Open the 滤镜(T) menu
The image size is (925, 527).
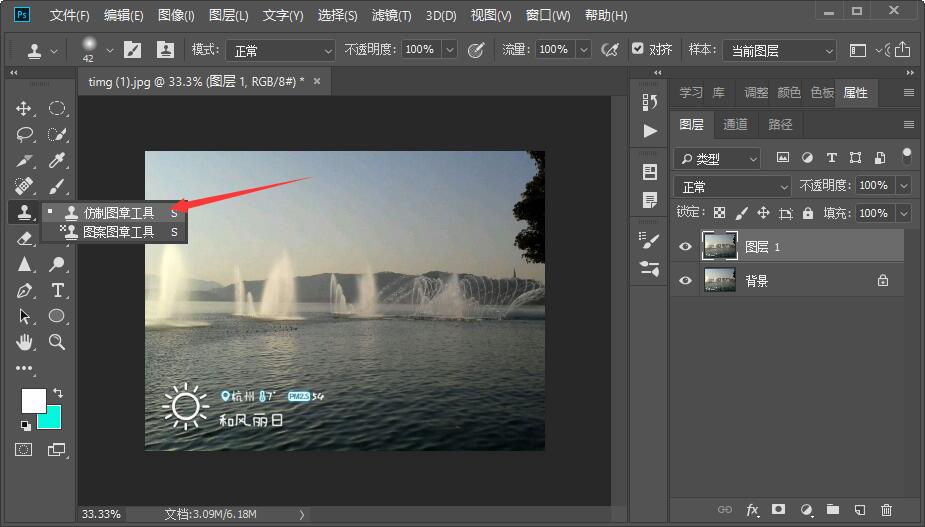391,15
